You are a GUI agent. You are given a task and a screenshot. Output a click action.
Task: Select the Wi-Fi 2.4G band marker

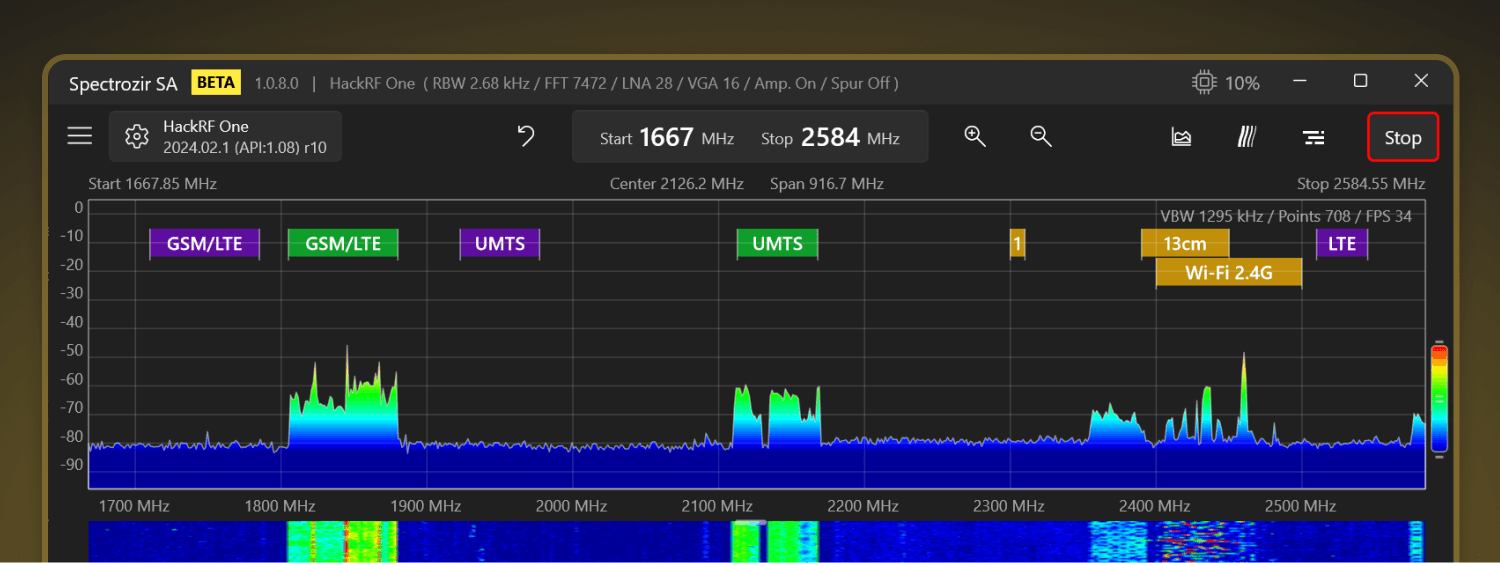[1229, 272]
